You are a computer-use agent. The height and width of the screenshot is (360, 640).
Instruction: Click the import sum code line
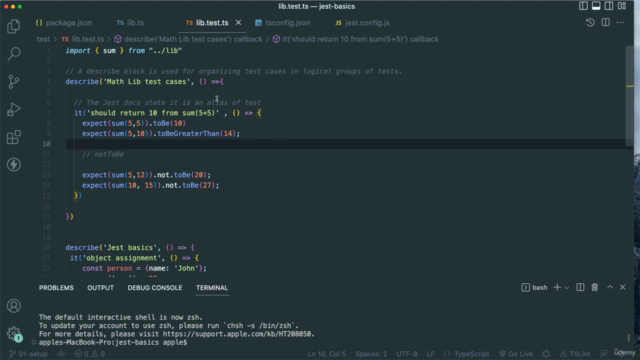click(124, 51)
